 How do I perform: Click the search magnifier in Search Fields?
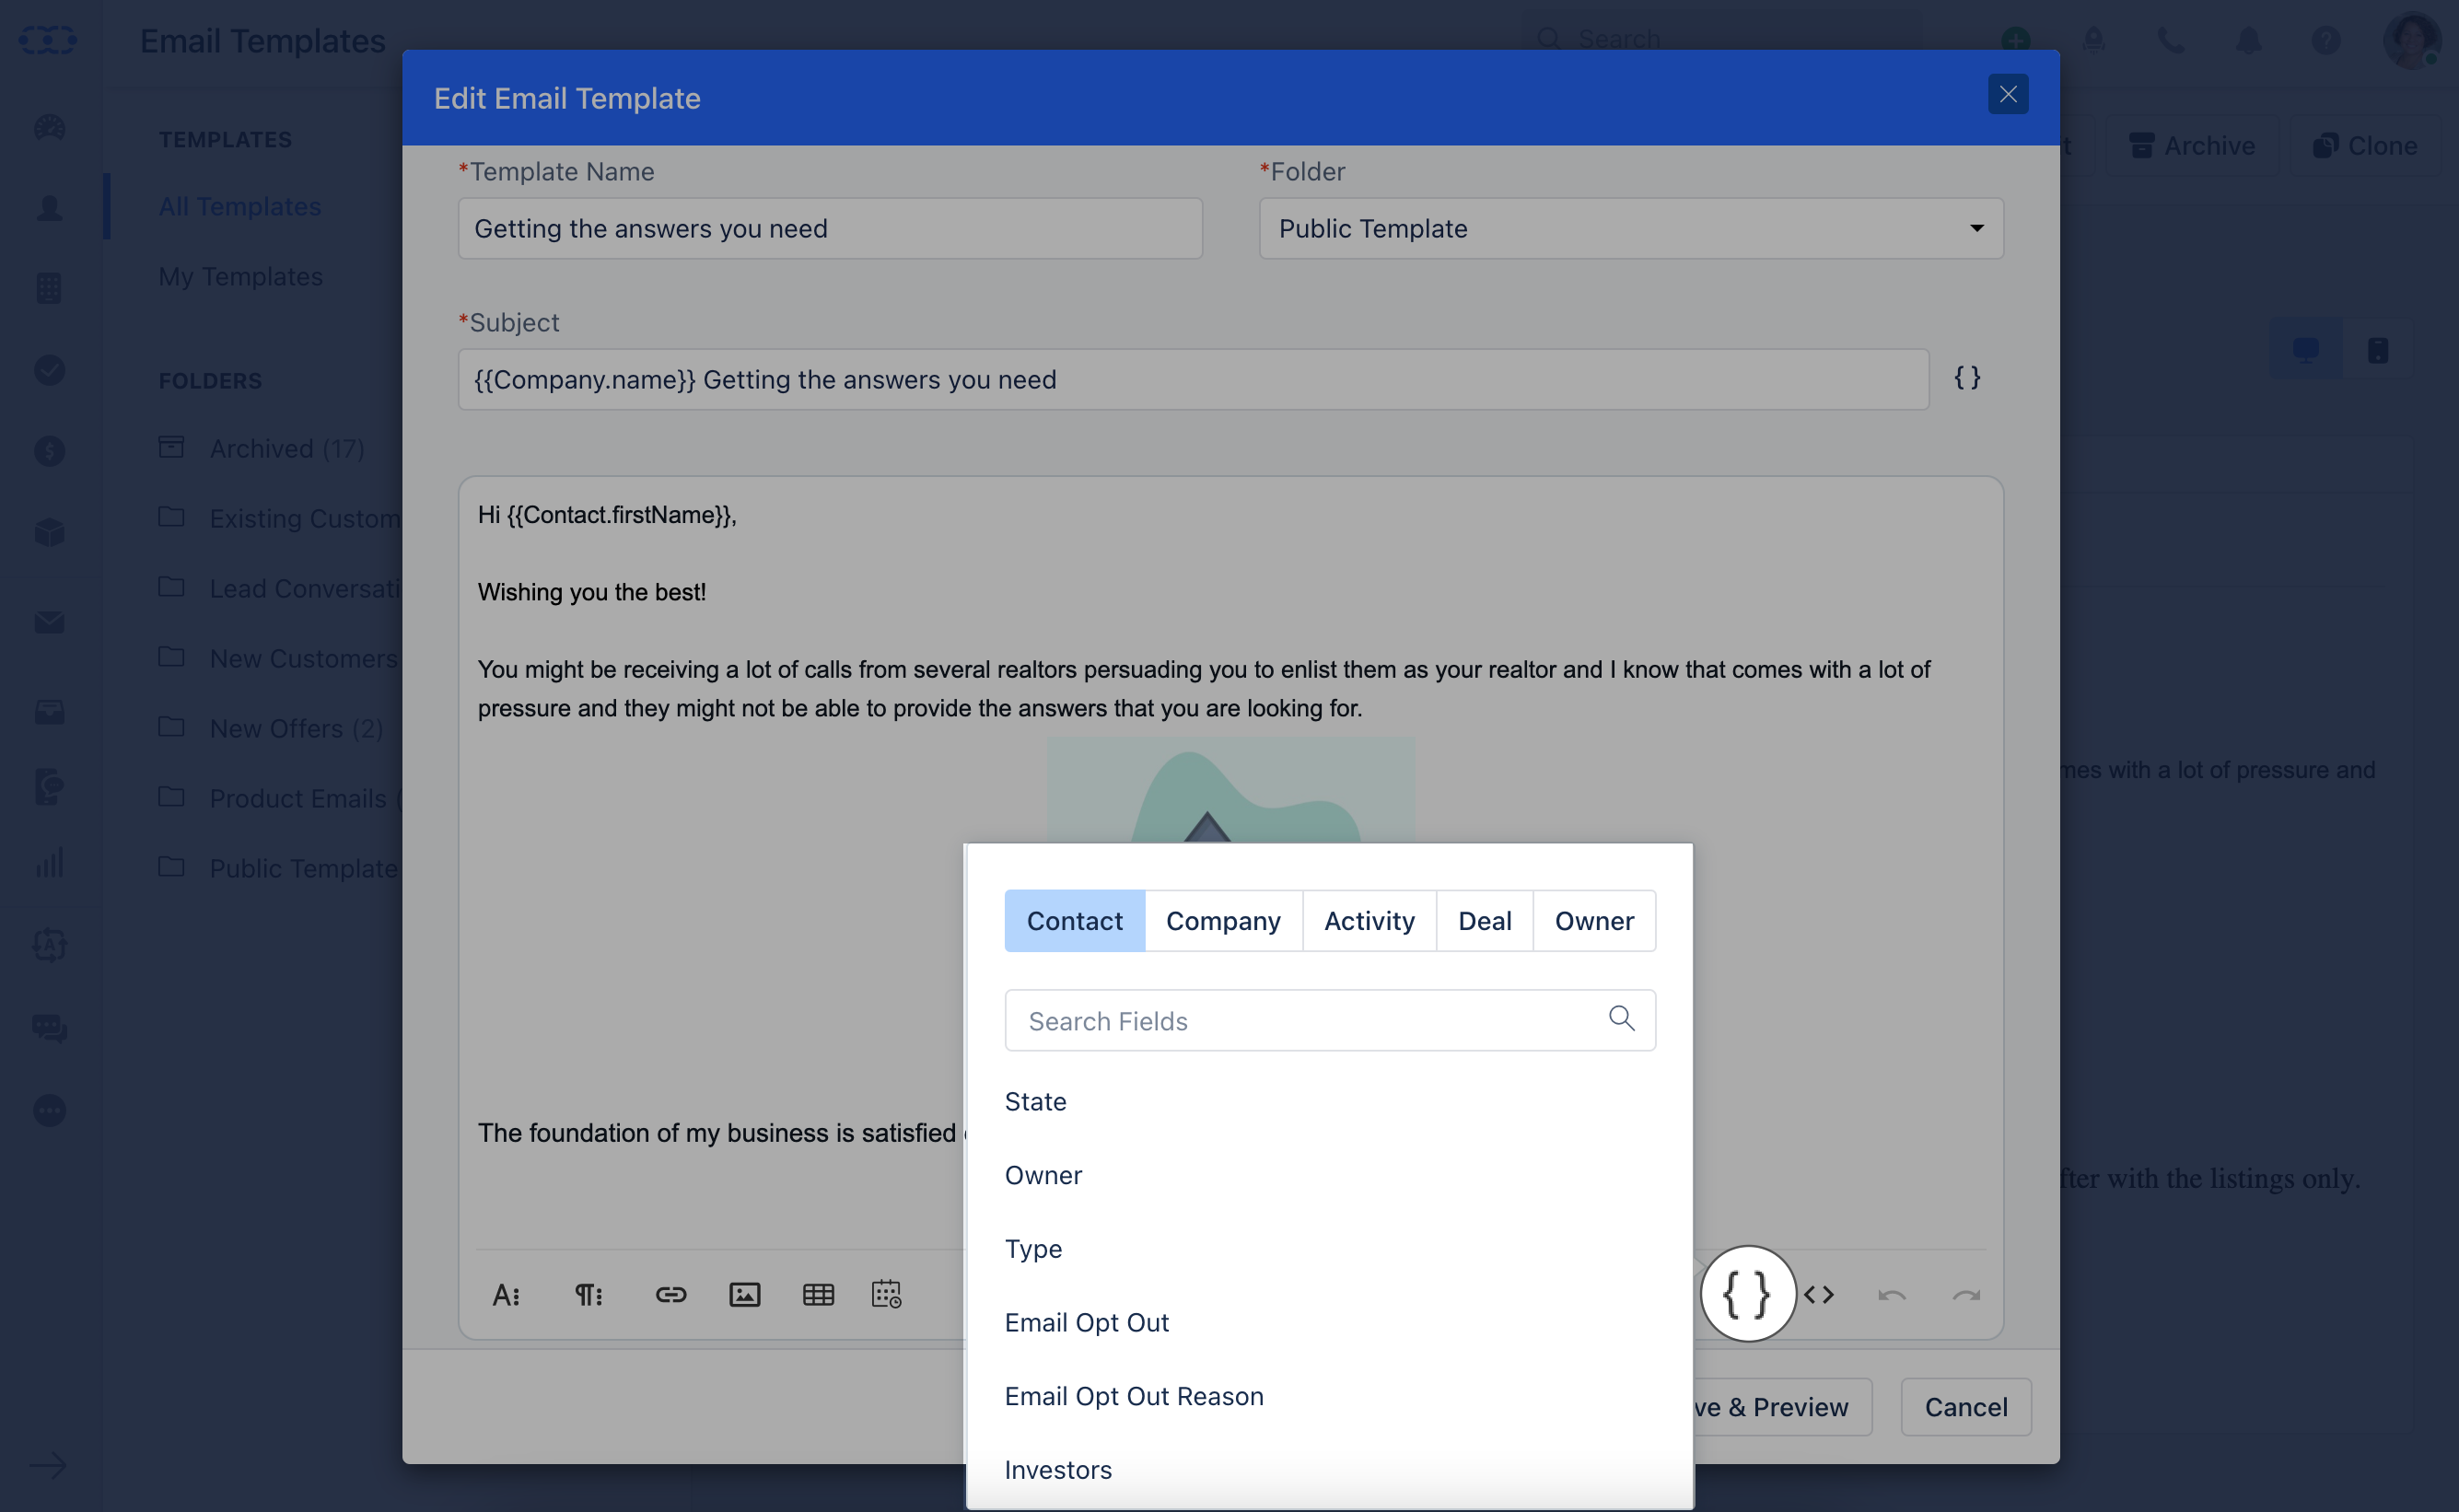tap(1621, 1018)
